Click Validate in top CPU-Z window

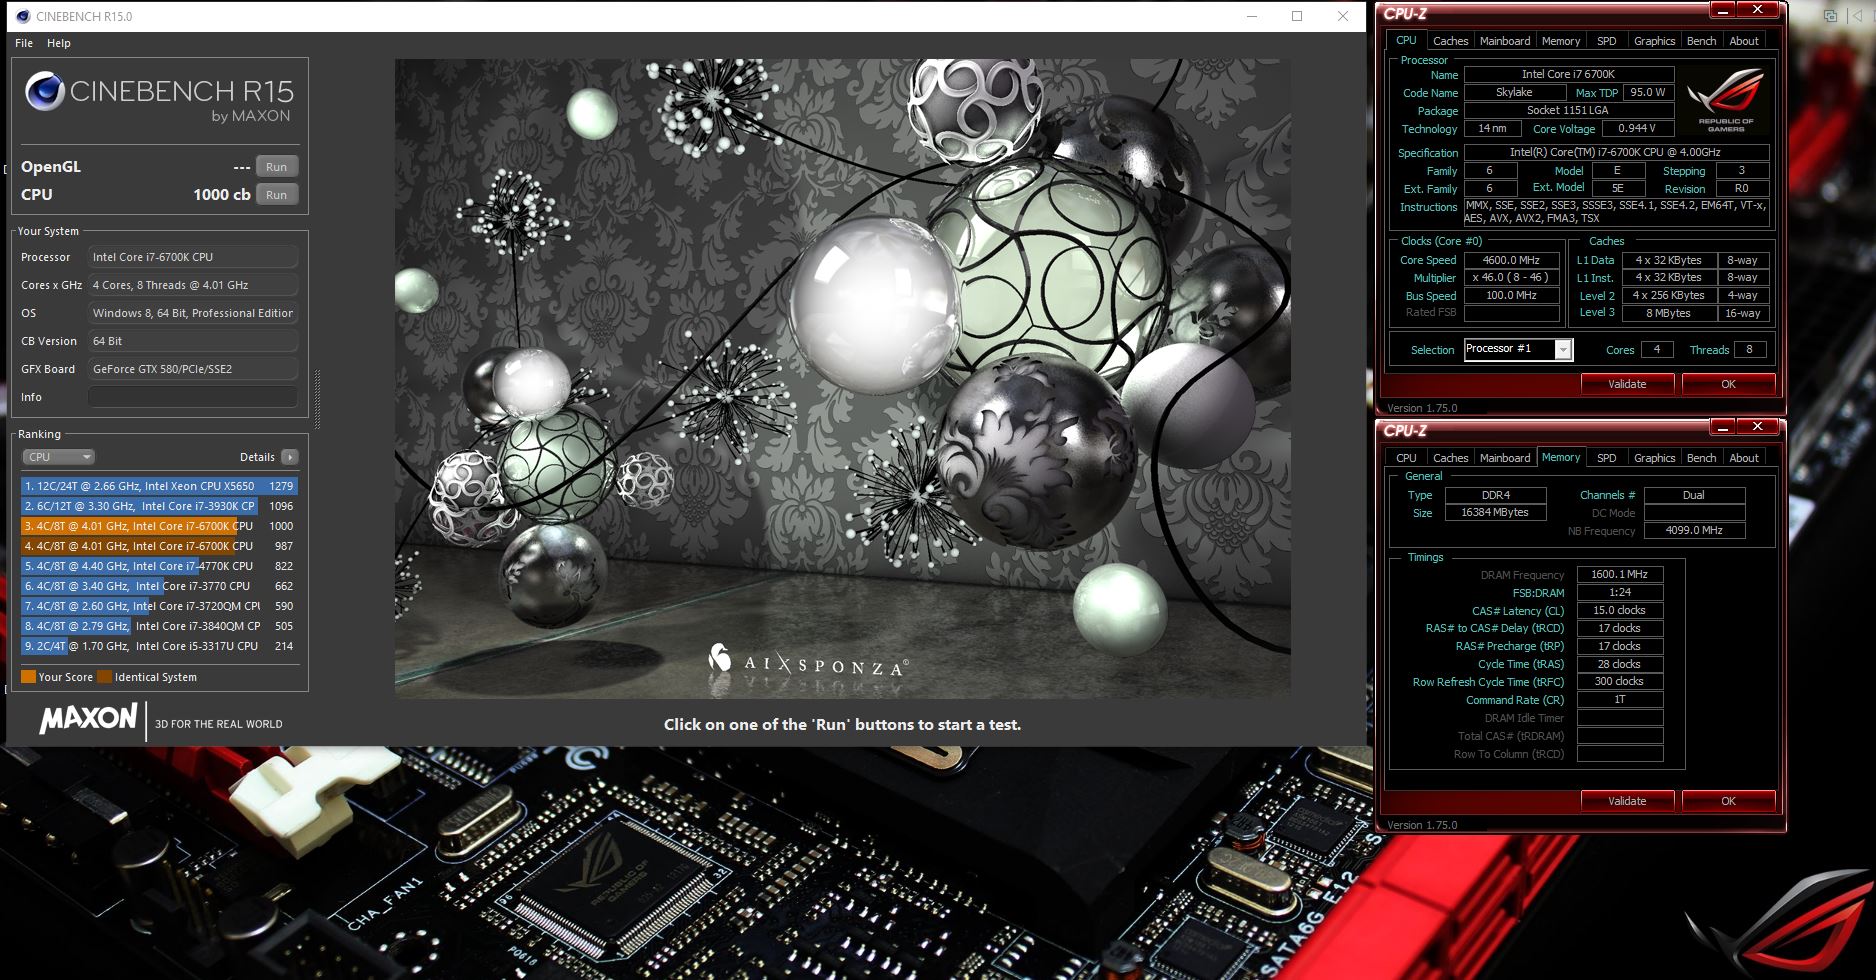click(x=1627, y=384)
